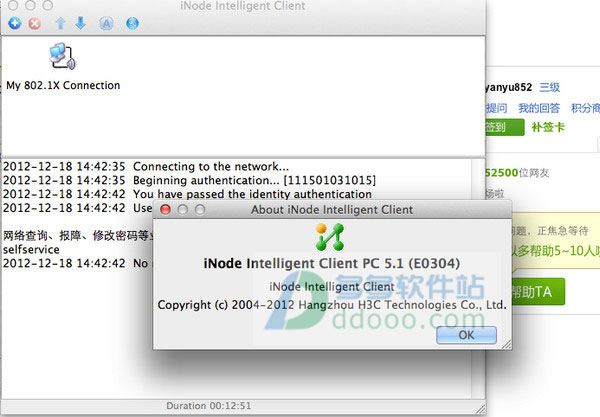The height and width of the screenshot is (417, 600).
Task: Click the up arrow toolbar icon
Action: tap(60, 23)
